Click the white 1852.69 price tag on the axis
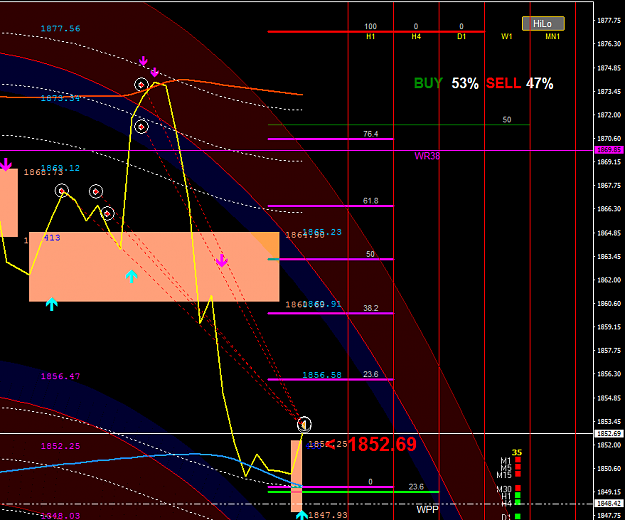625x520 pixels. [x=609, y=433]
